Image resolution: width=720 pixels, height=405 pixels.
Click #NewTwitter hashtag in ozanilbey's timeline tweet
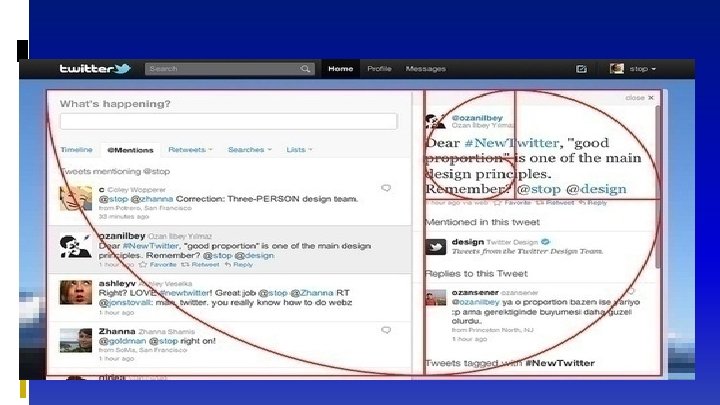[151, 246]
